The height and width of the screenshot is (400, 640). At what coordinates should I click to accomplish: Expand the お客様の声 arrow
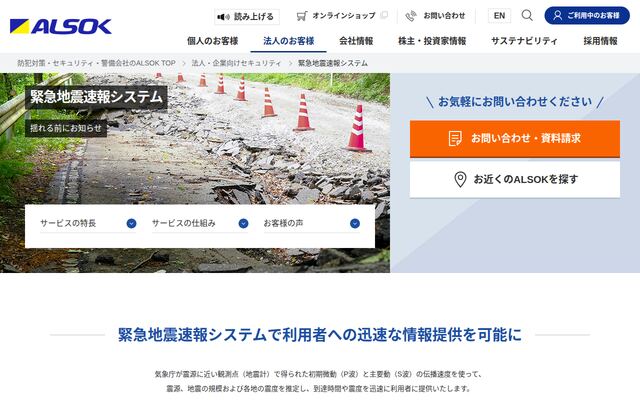click(x=355, y=223)
